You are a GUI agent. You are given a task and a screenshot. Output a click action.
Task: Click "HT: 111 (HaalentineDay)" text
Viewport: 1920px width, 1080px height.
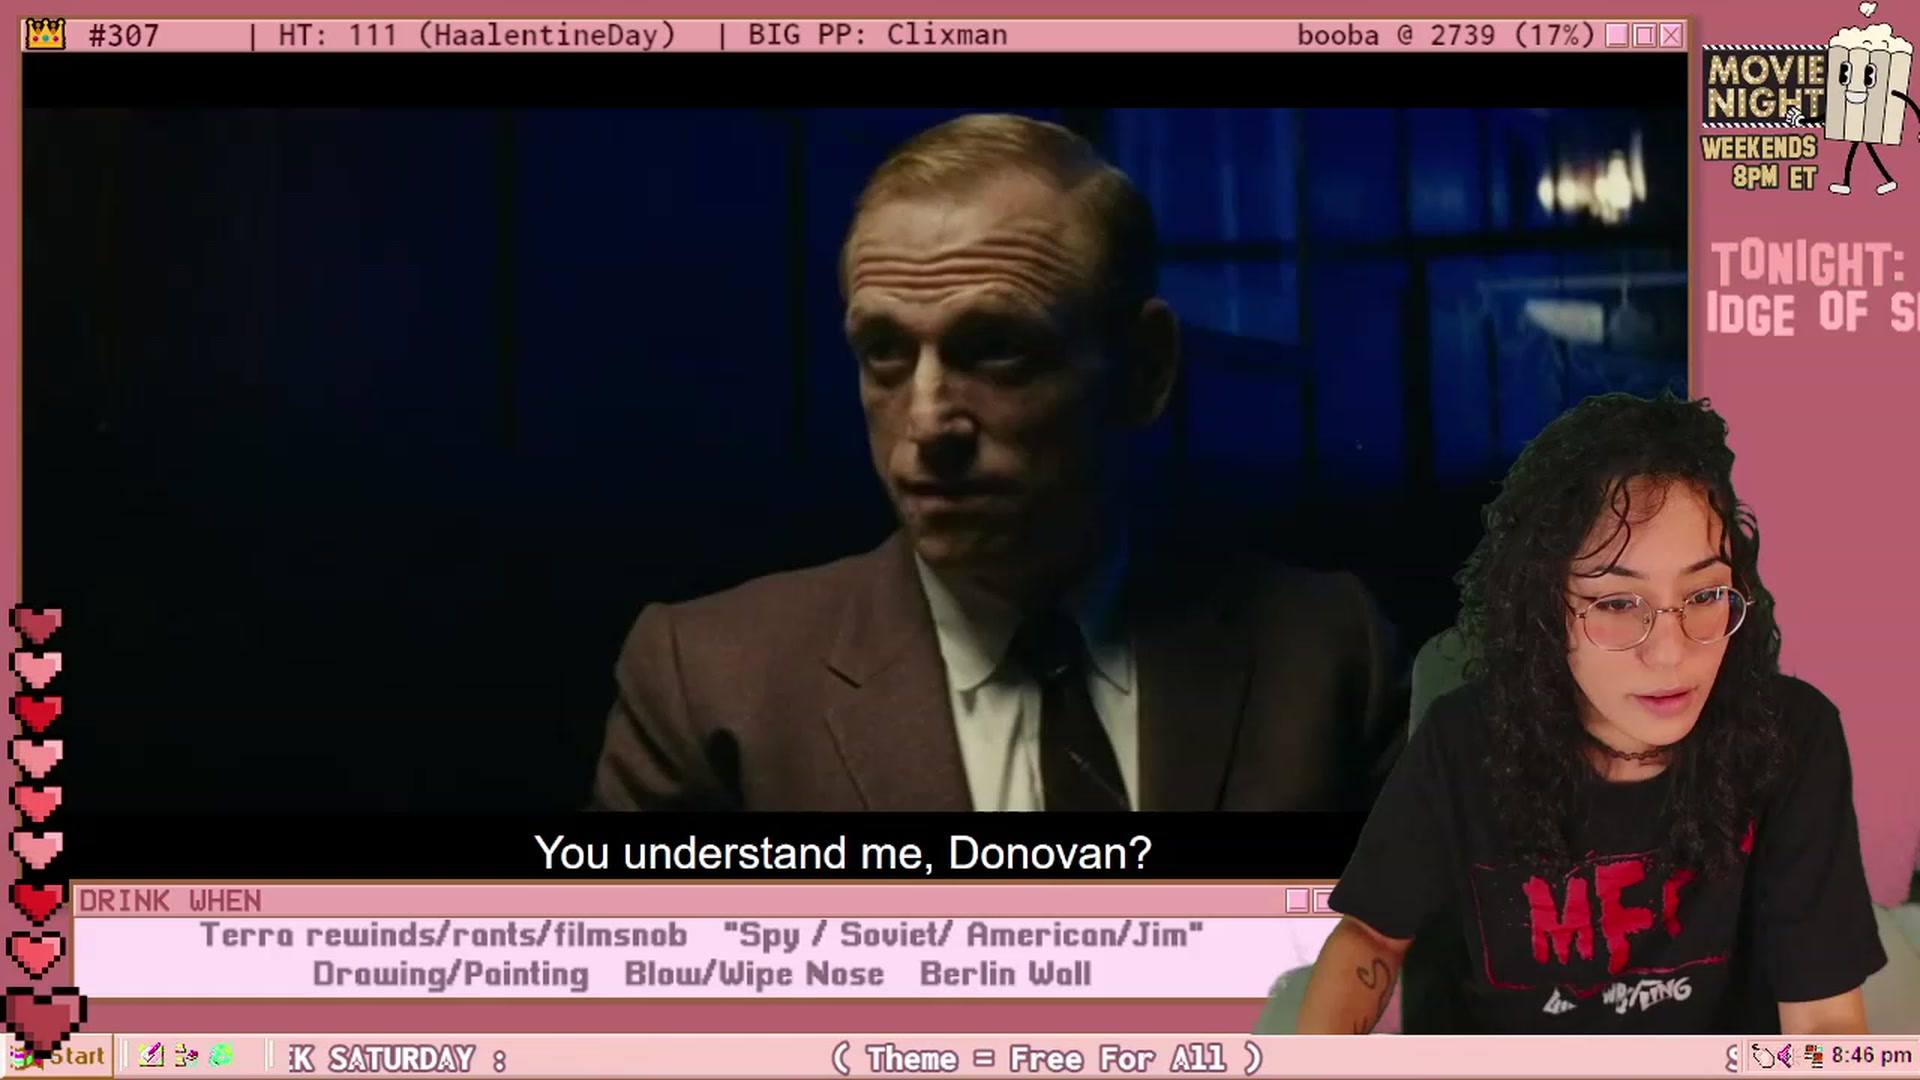click(x=477, y=36)
